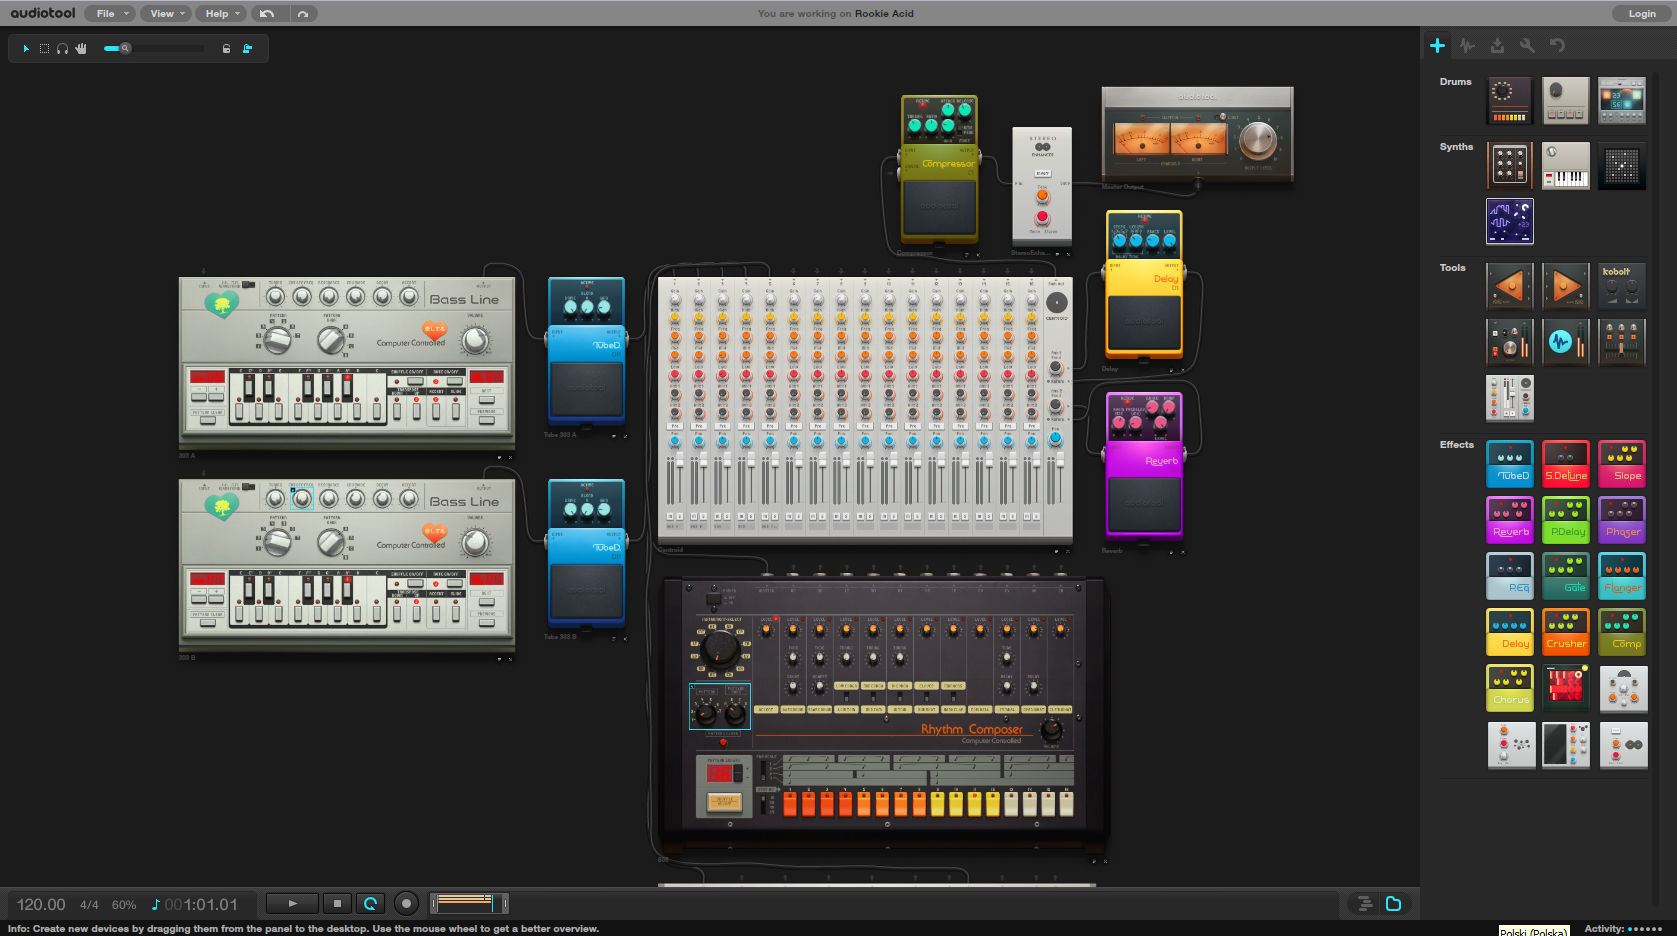Add the Kobolt mixer from Tools

click(x=1621, y=286)
